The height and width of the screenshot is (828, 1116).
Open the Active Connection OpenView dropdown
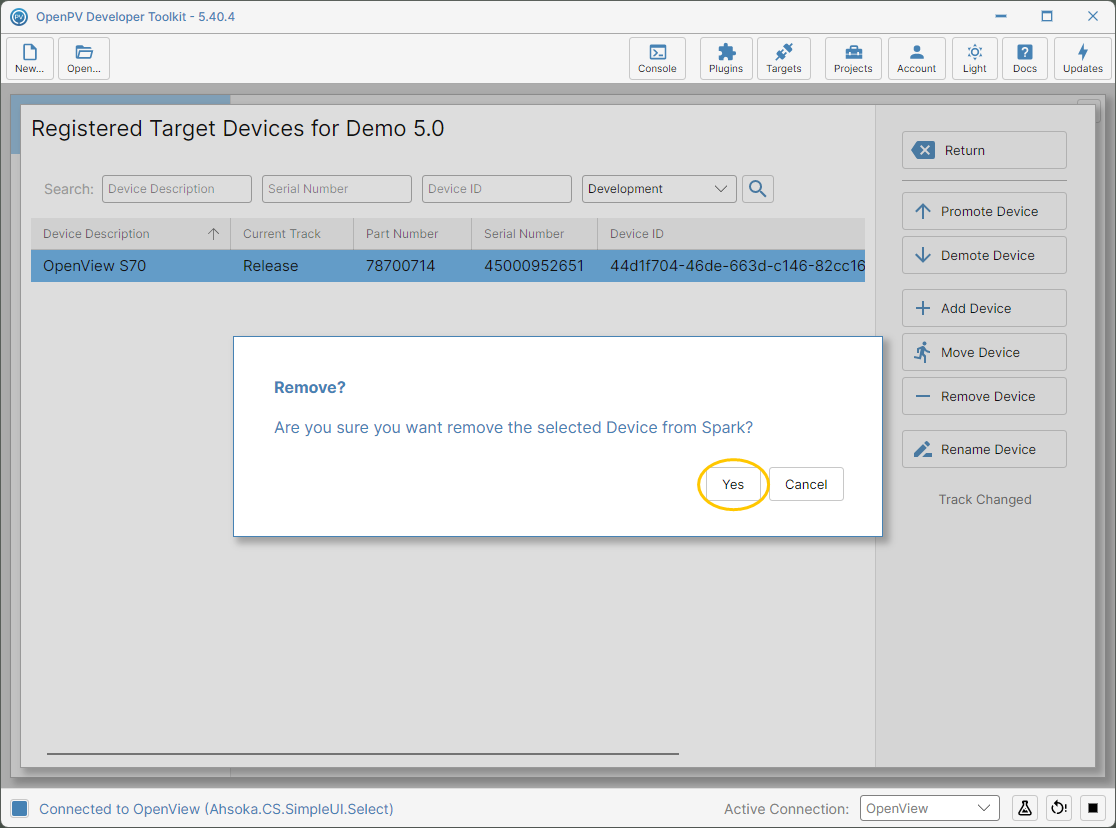pyautogui.click(x=930, y=808)
